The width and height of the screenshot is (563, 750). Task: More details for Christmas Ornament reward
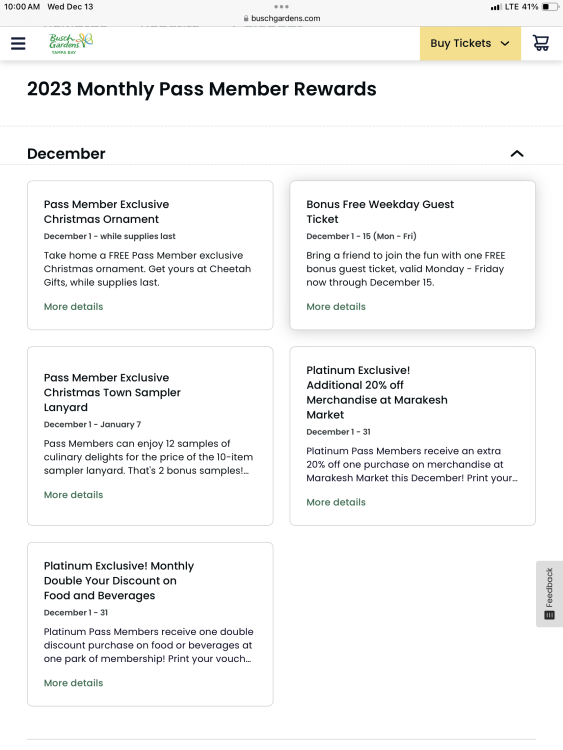[74, 307]
